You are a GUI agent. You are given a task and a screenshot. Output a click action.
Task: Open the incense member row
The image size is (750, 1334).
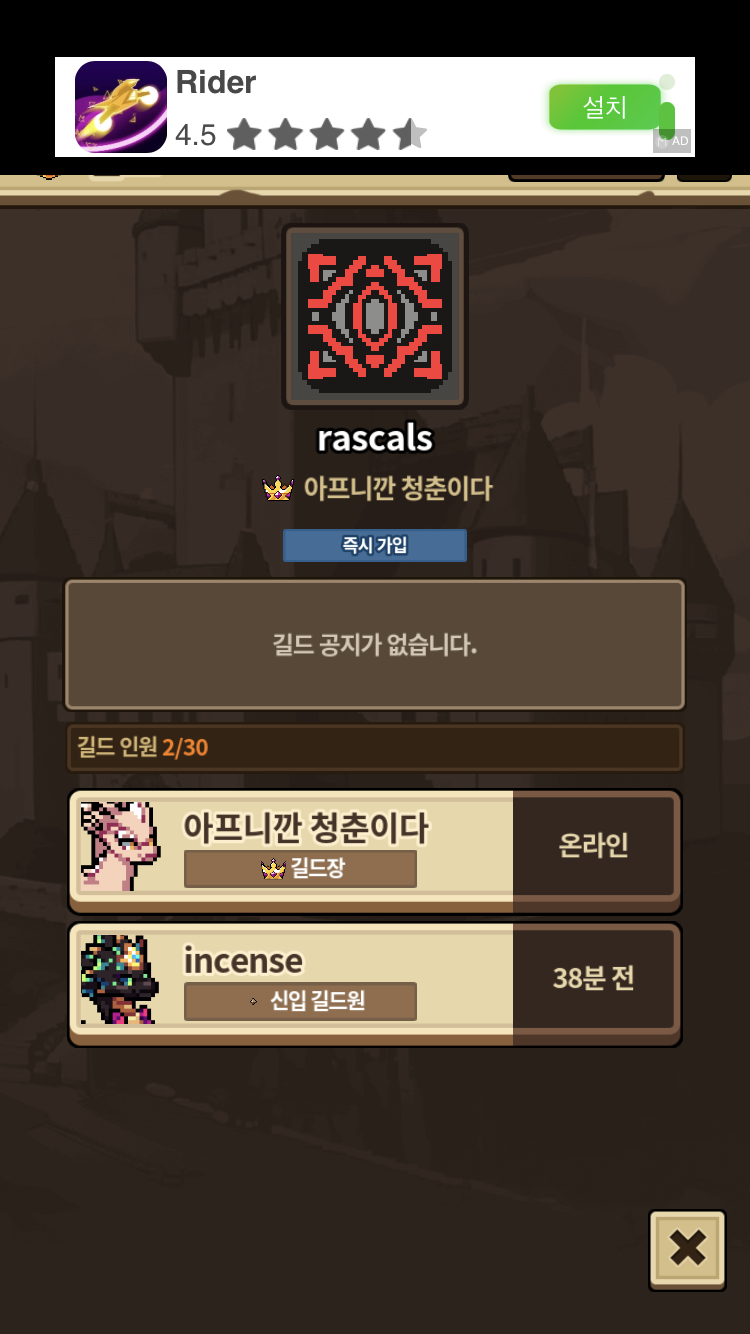pyautogui.click(x=375, y=984)
